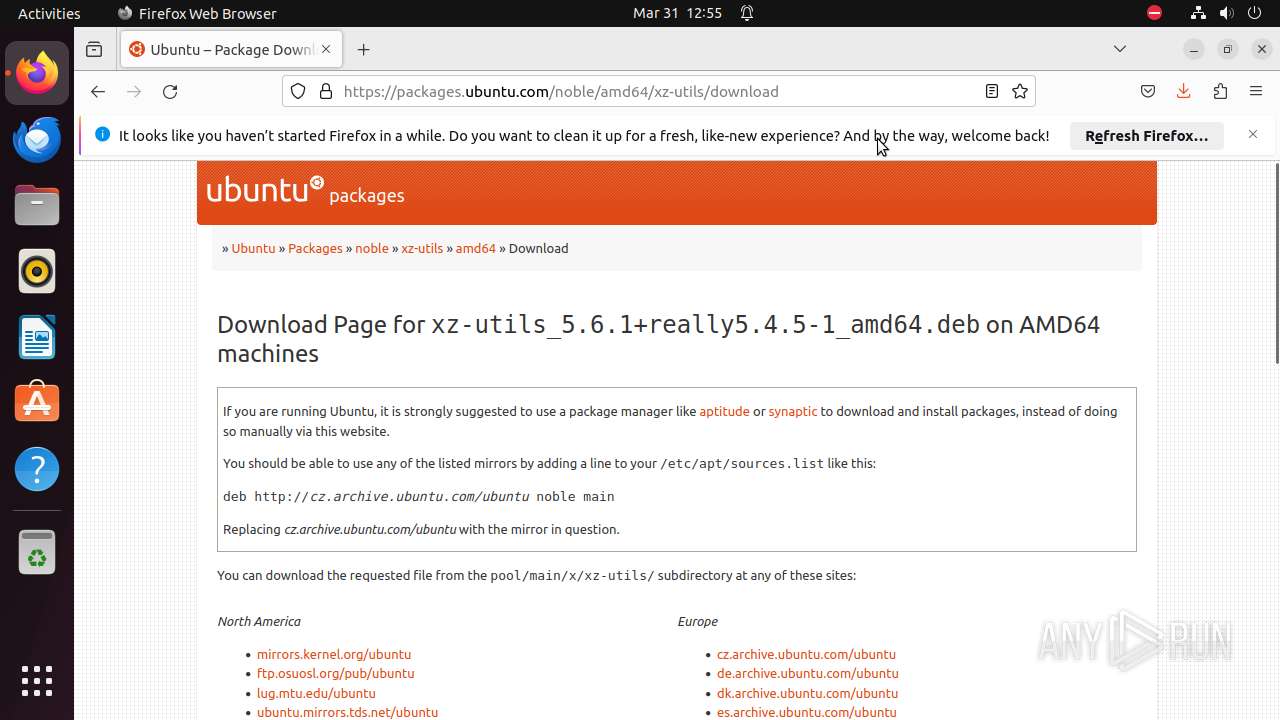Select the Ubuntu Package Download tab
Image resolution: width=1280 pixels, height=720 pixels.
[231, 49]
